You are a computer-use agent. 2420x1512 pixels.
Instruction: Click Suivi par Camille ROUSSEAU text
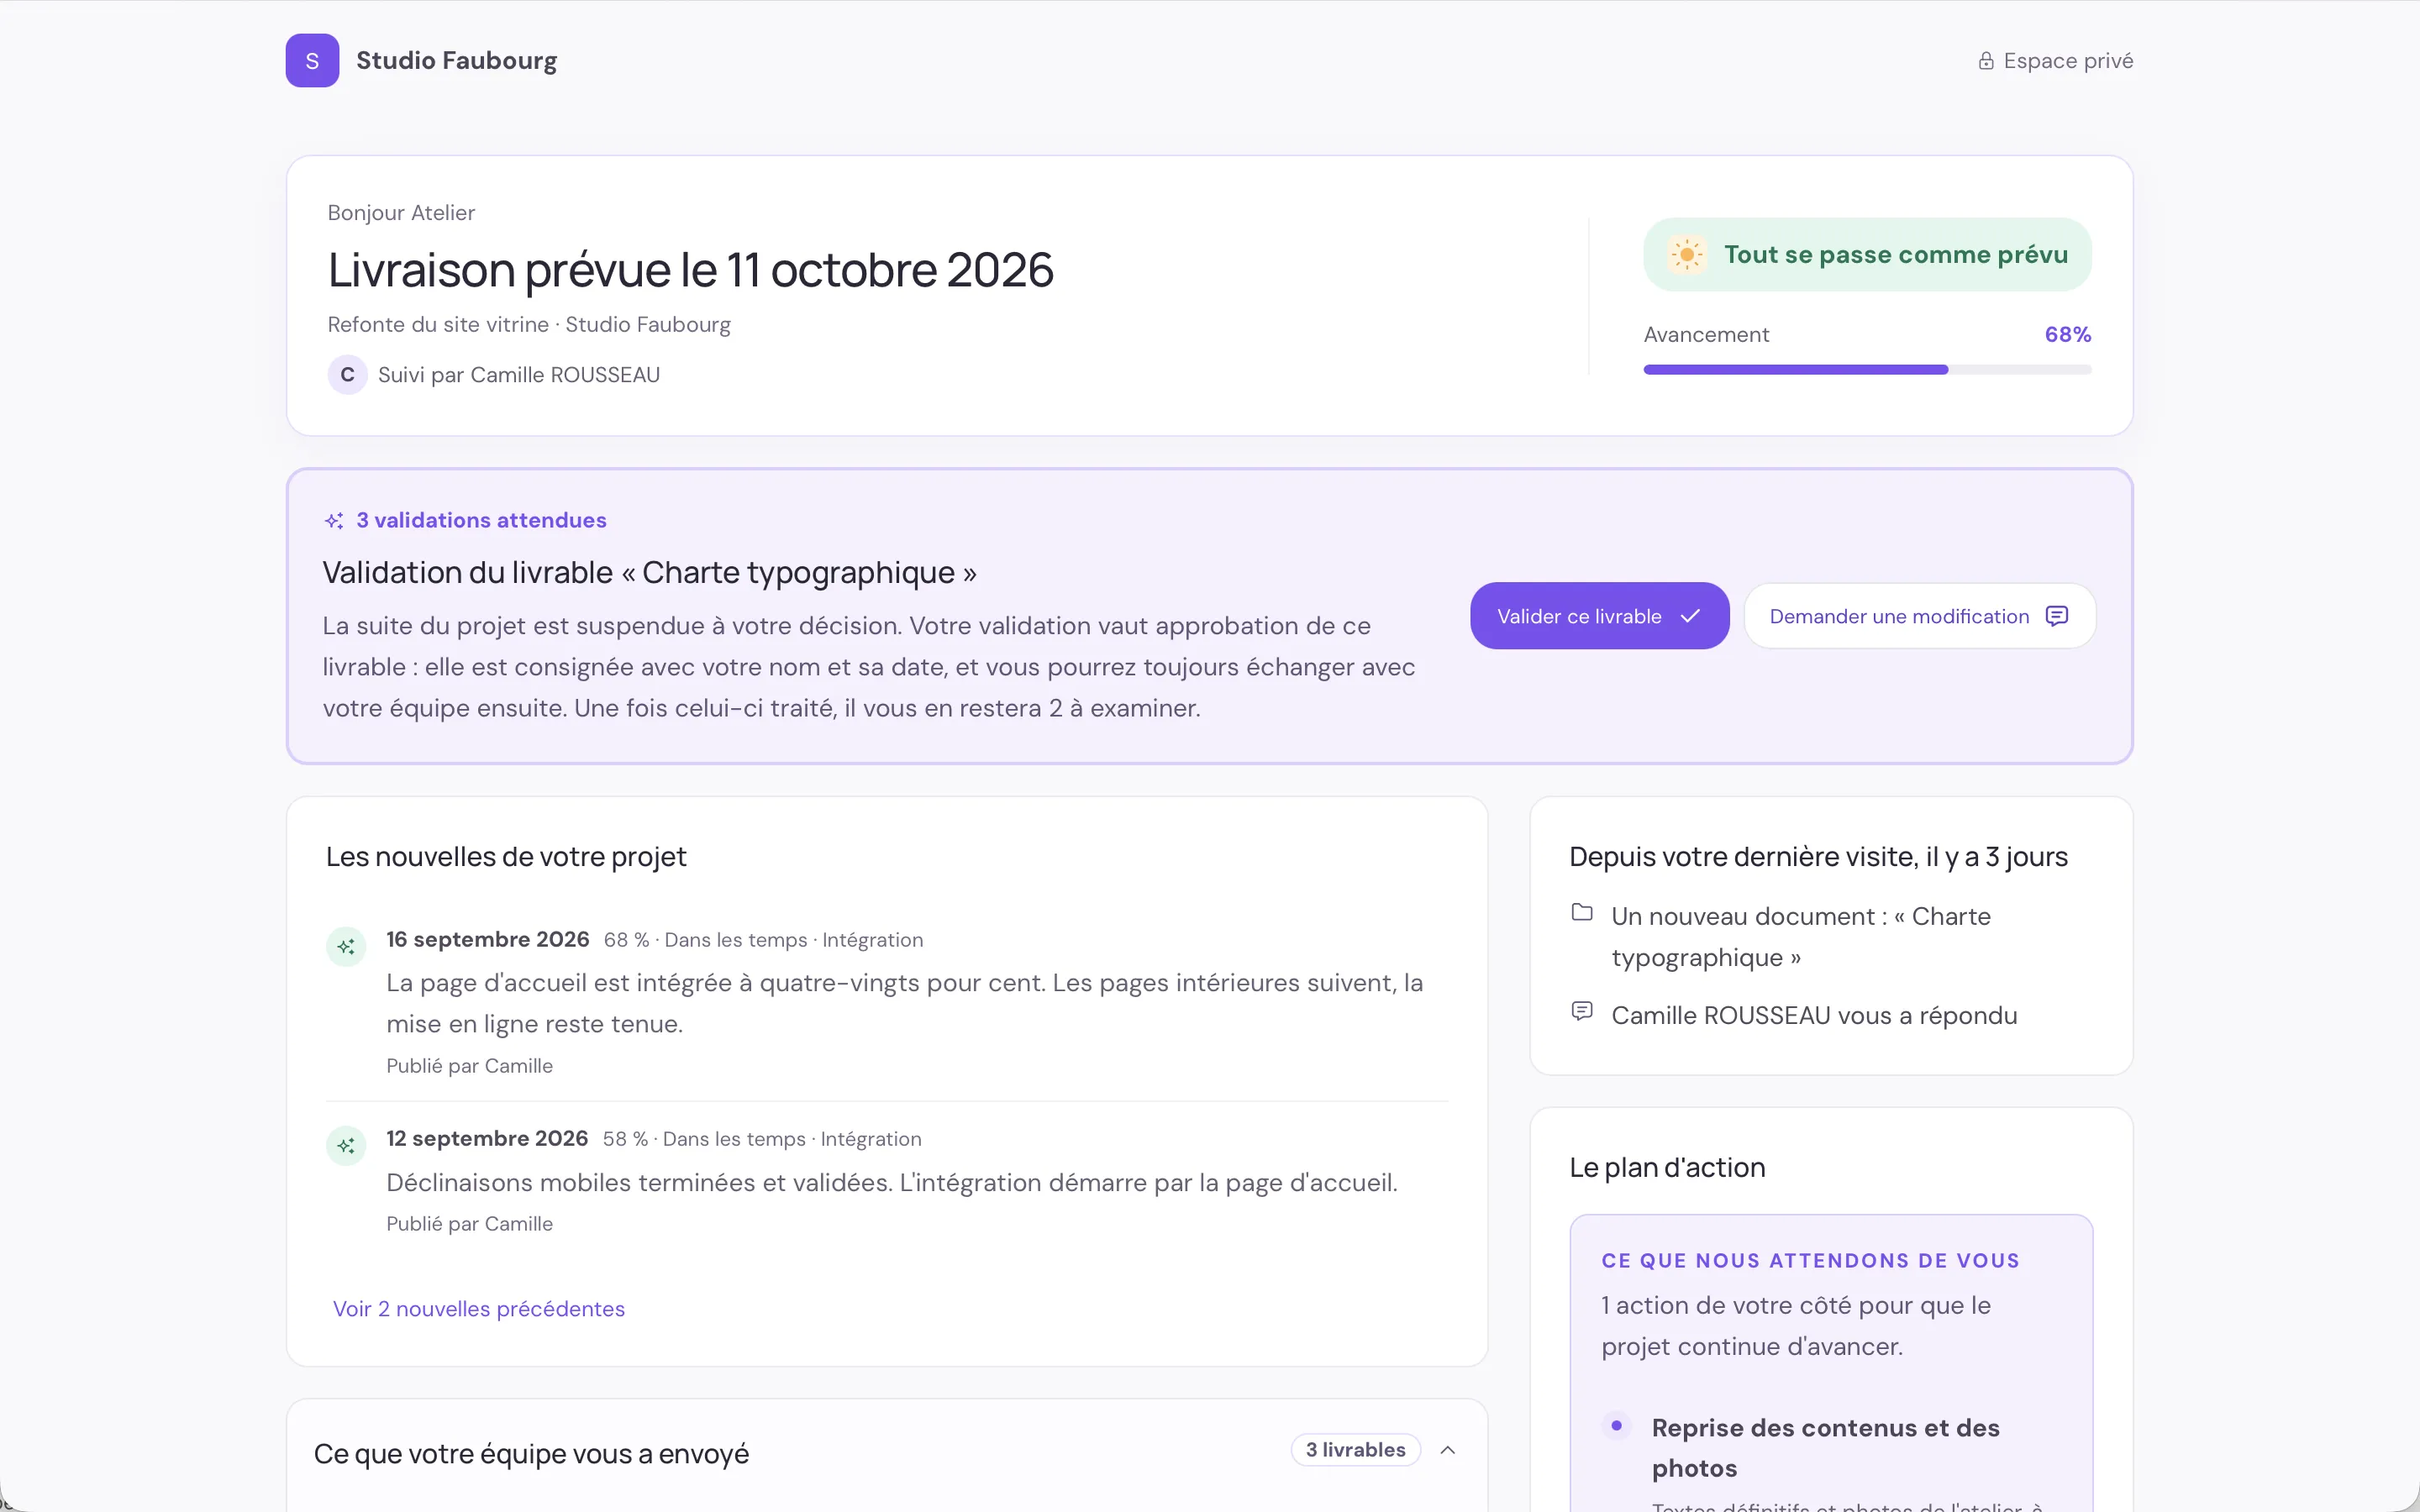click(519, 375)
